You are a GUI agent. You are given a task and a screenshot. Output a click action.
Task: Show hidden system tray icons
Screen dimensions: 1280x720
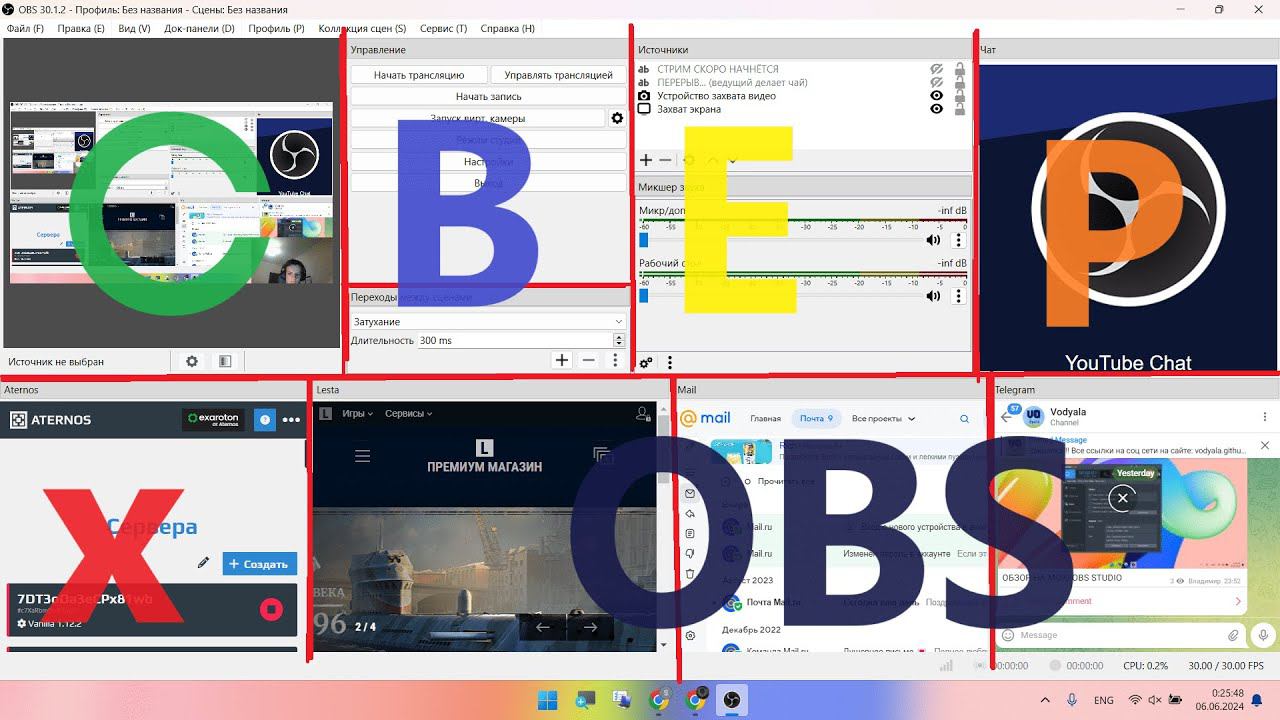pos(1045,700)
